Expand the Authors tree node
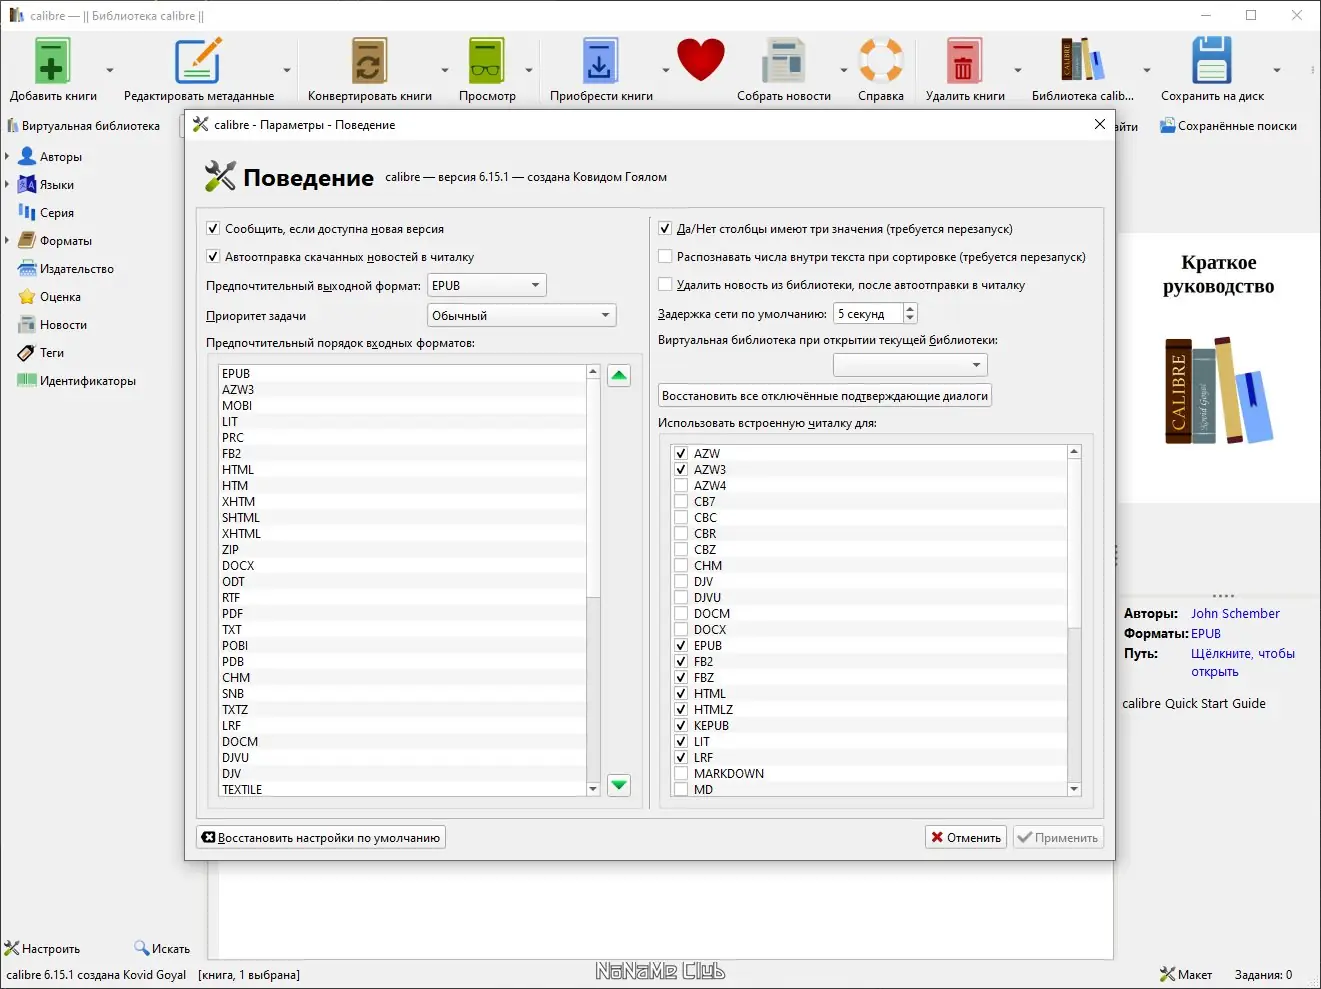This screenshot has height=989, width=1321. [x=7, y=157]
